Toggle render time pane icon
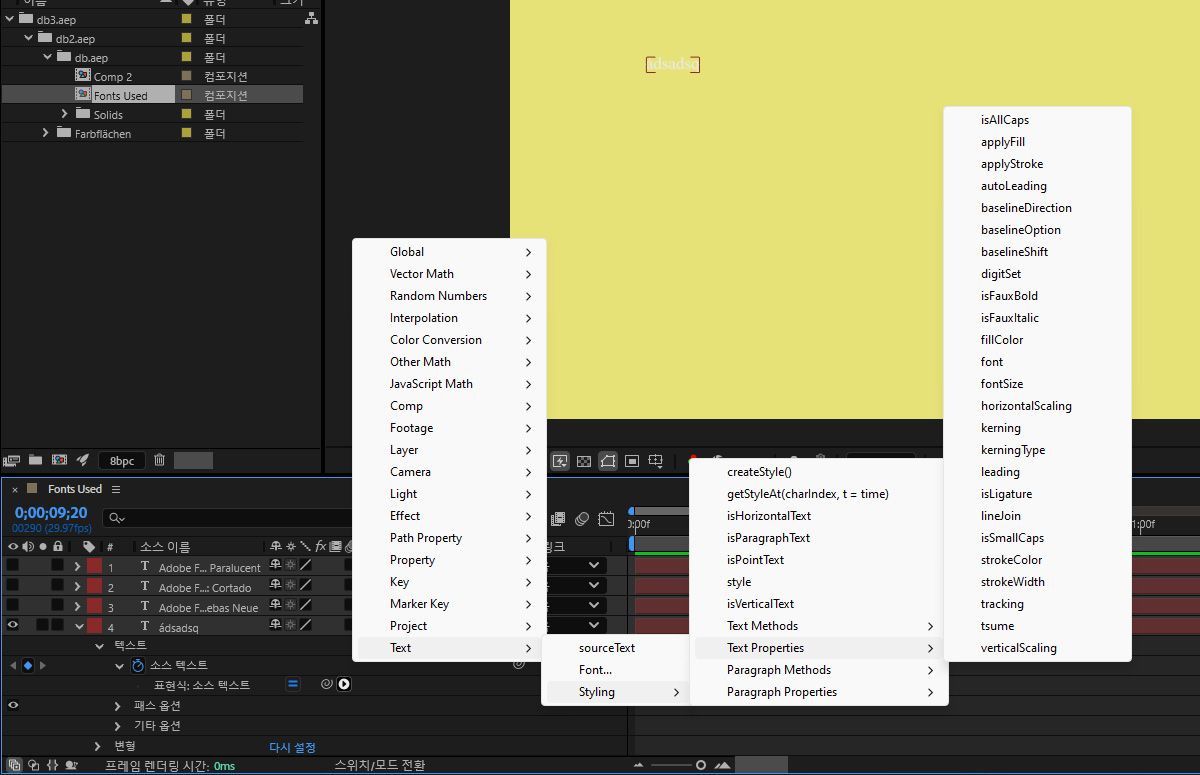Viewport: 1200px width, 775px height. [x=71, y=765]
